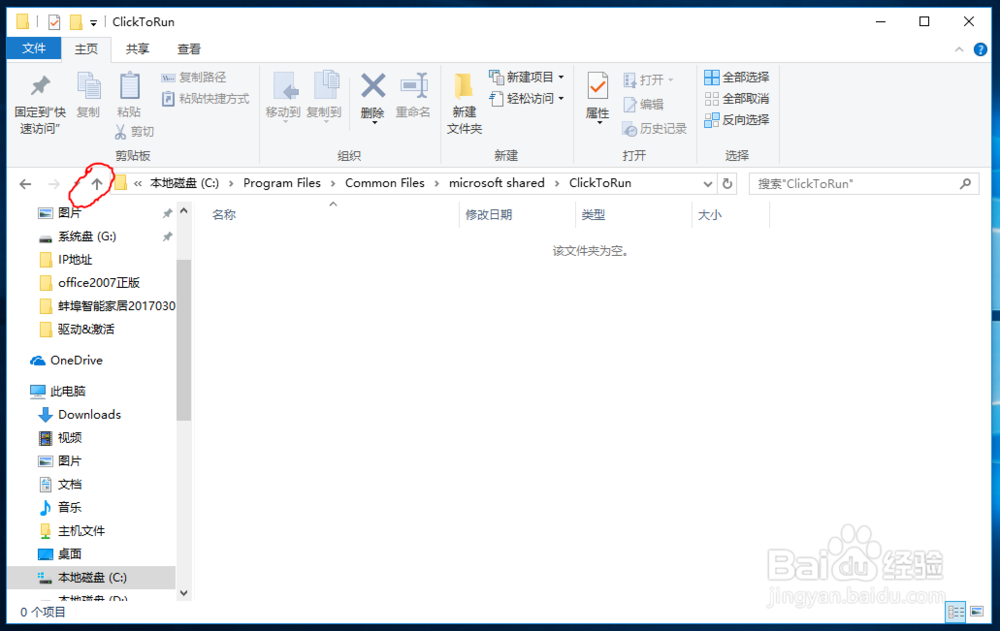Click the search magnifier icon
Image resolution: width=1000 pixels, height=631 pixels.
click(966, 184)
